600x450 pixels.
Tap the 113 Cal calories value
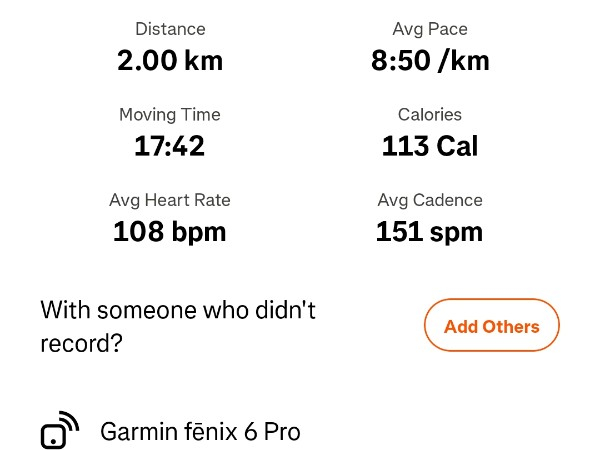pos(430,147)
